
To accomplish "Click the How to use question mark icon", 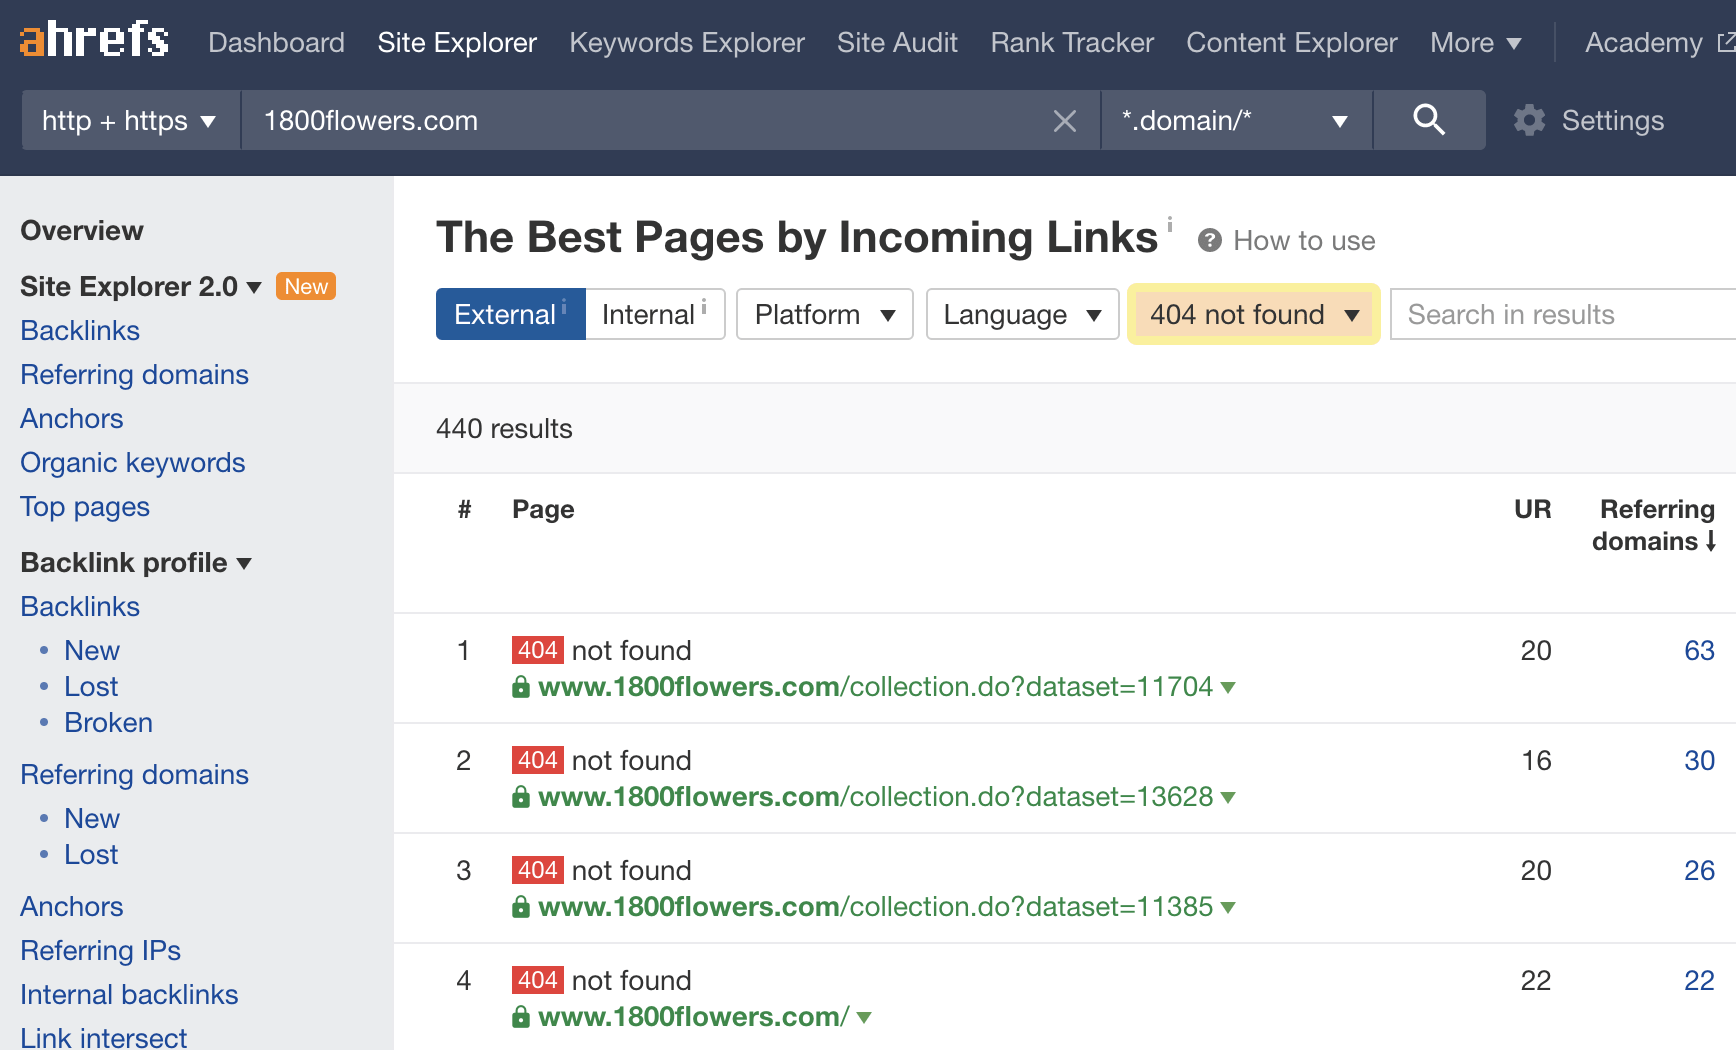I will point(1209,241).
